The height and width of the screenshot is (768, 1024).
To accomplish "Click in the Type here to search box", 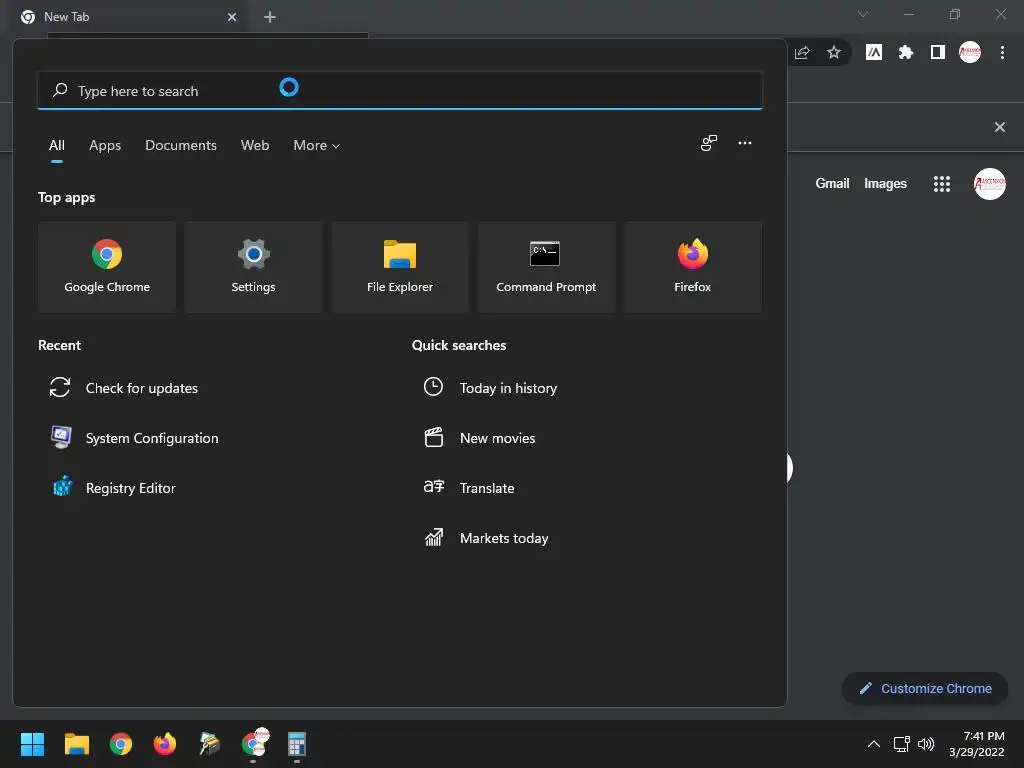I will pos(400,91).
